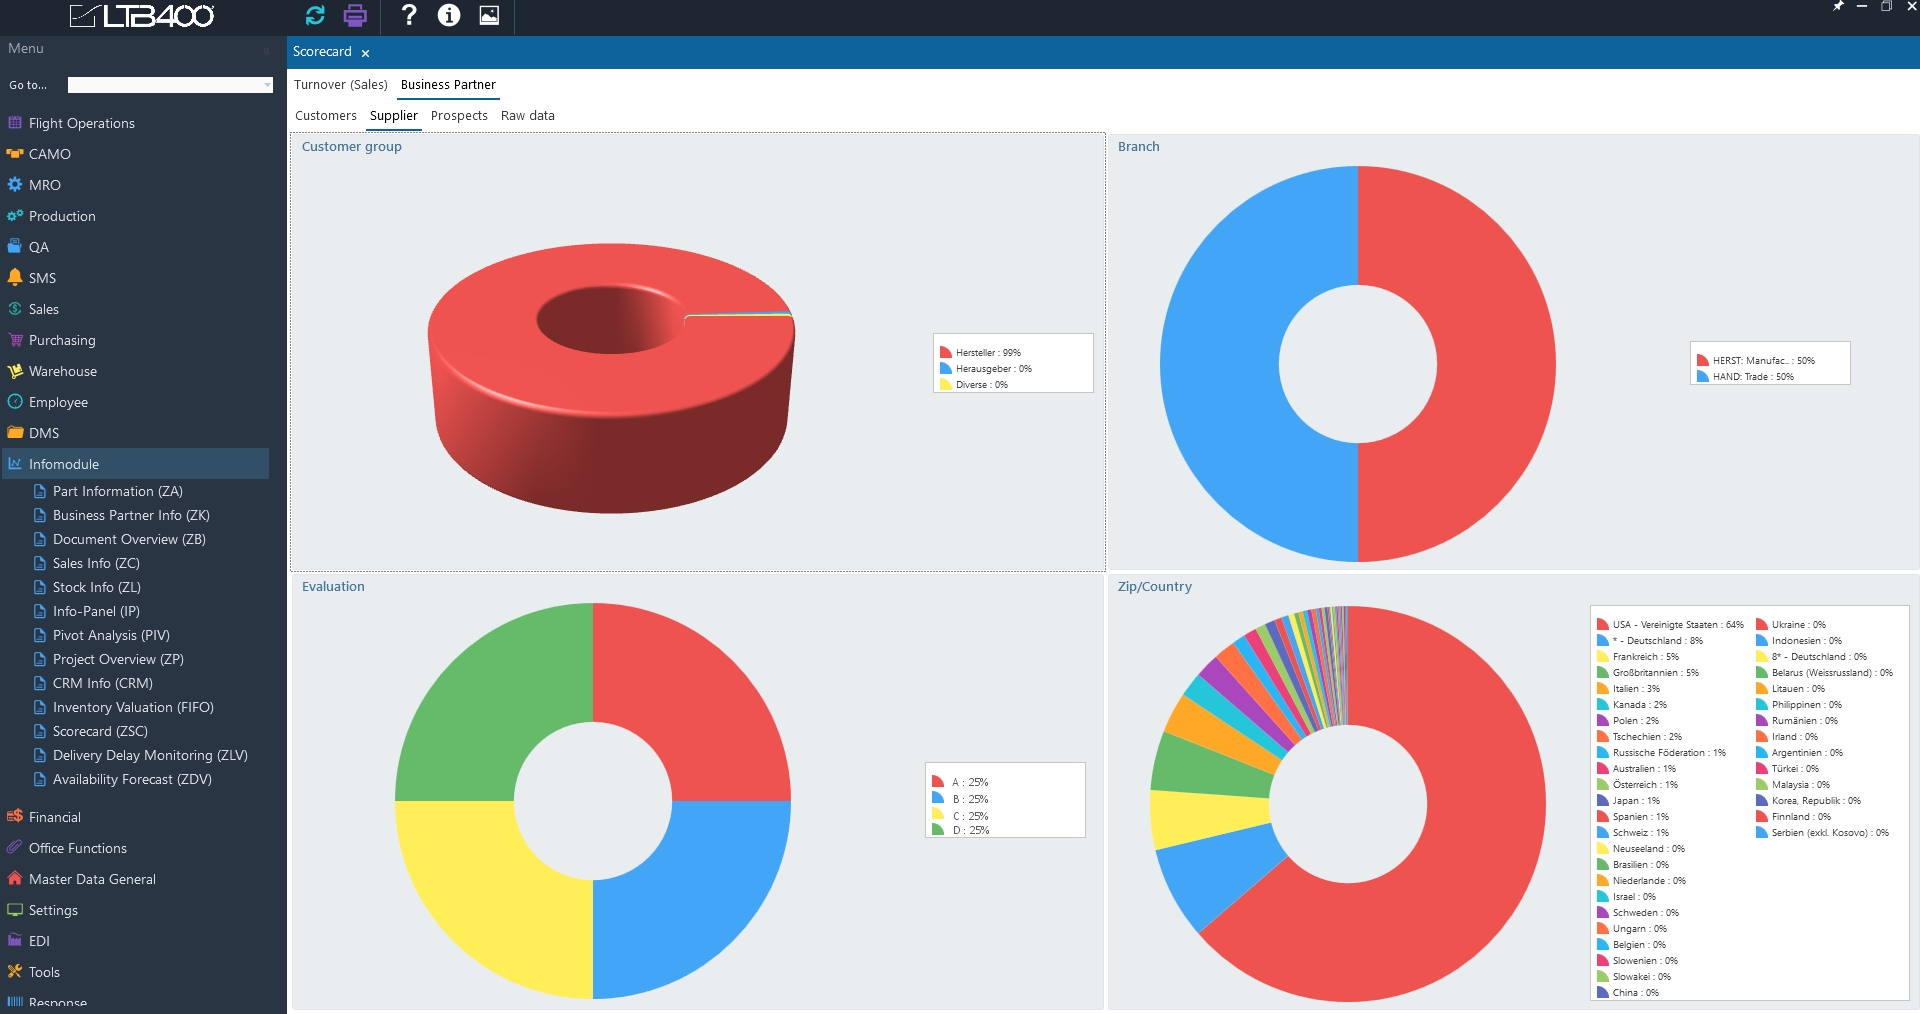
Task: Open the Warehouse module in sidebar
Action: (x=62, y=371)
